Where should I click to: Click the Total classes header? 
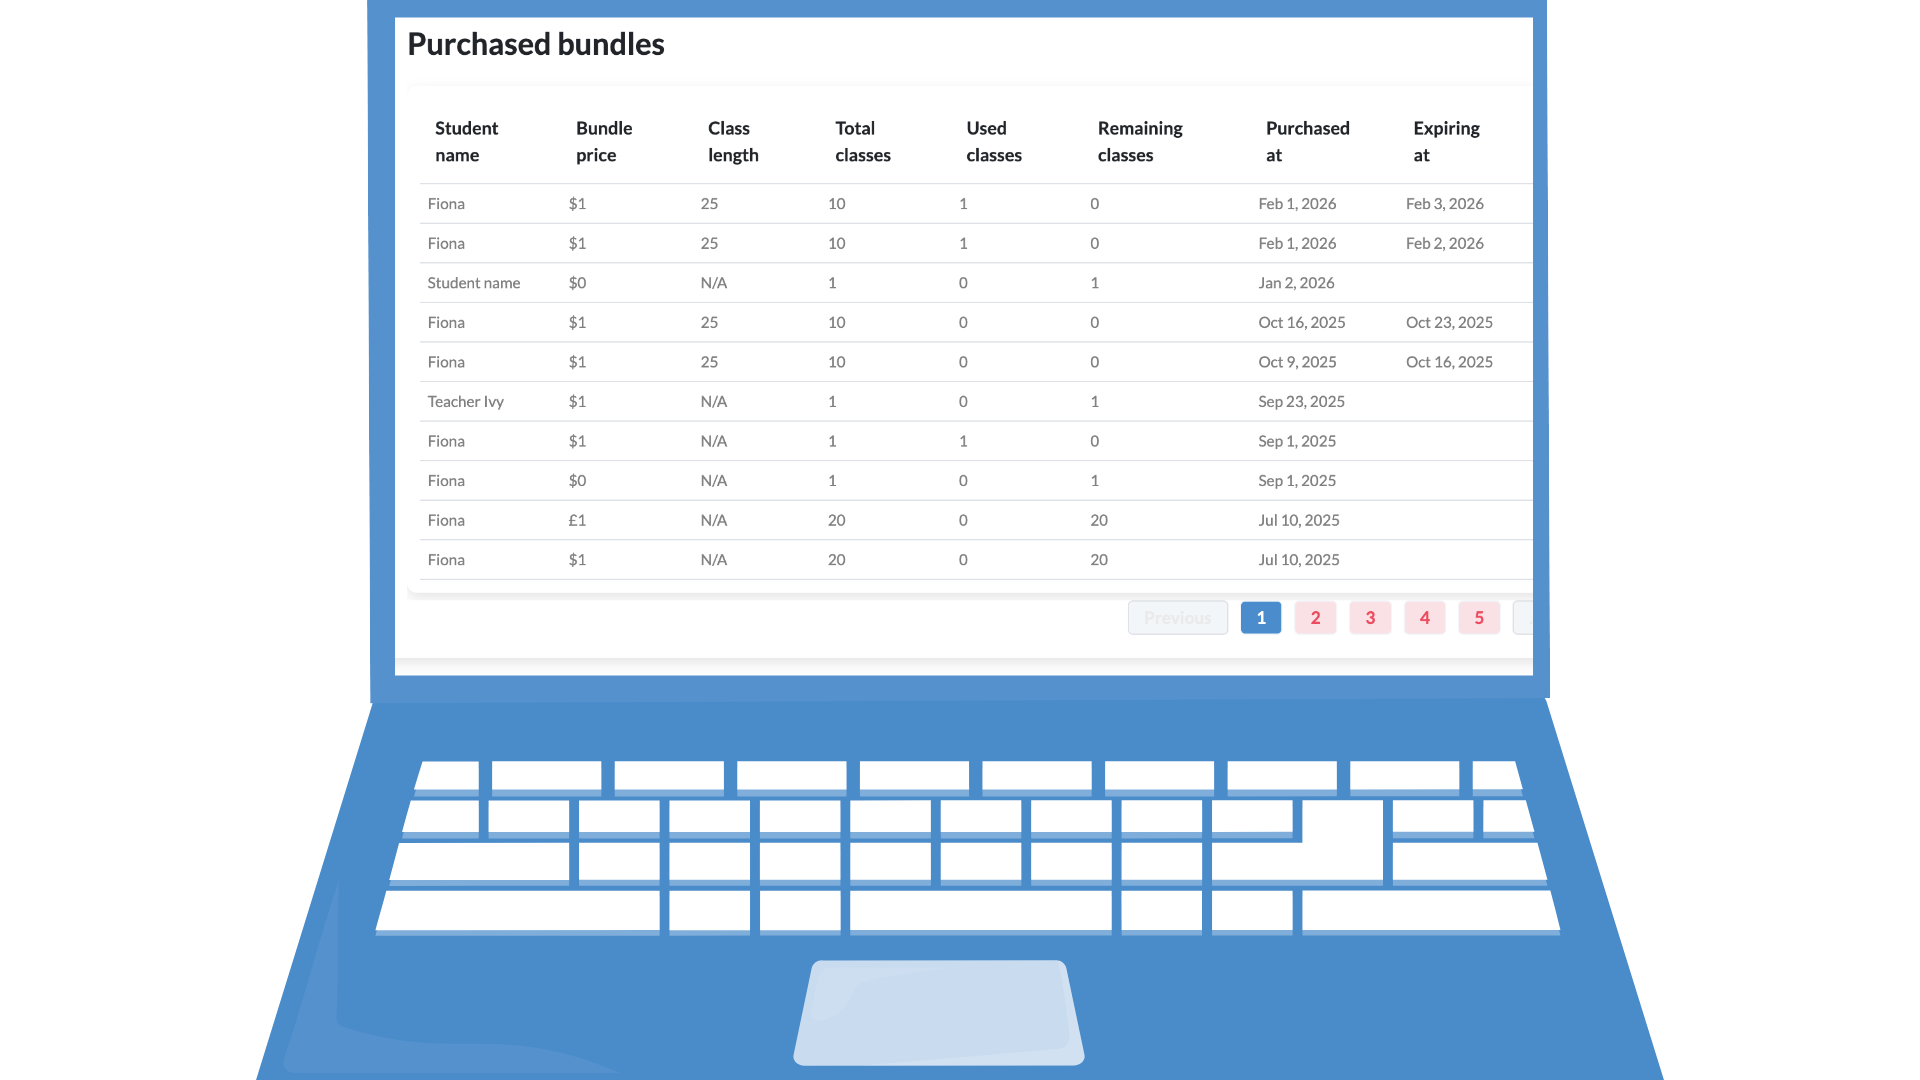pos(862,141)
